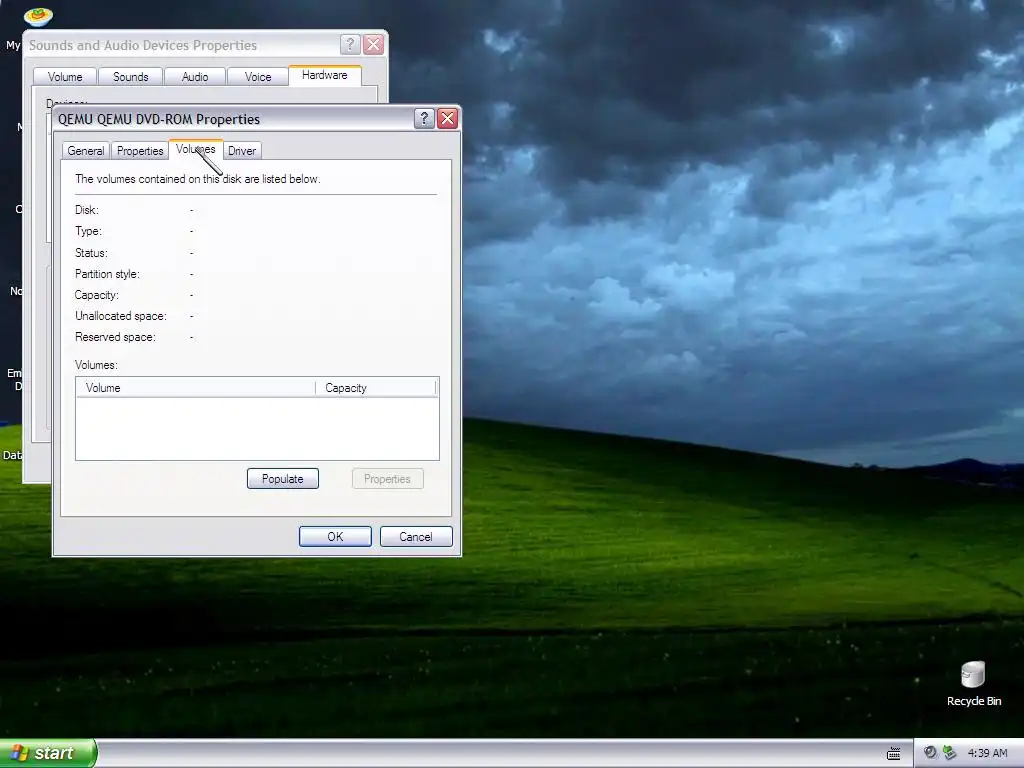Open the Driver tab
Screen dimensions: 1024x768
242,151
